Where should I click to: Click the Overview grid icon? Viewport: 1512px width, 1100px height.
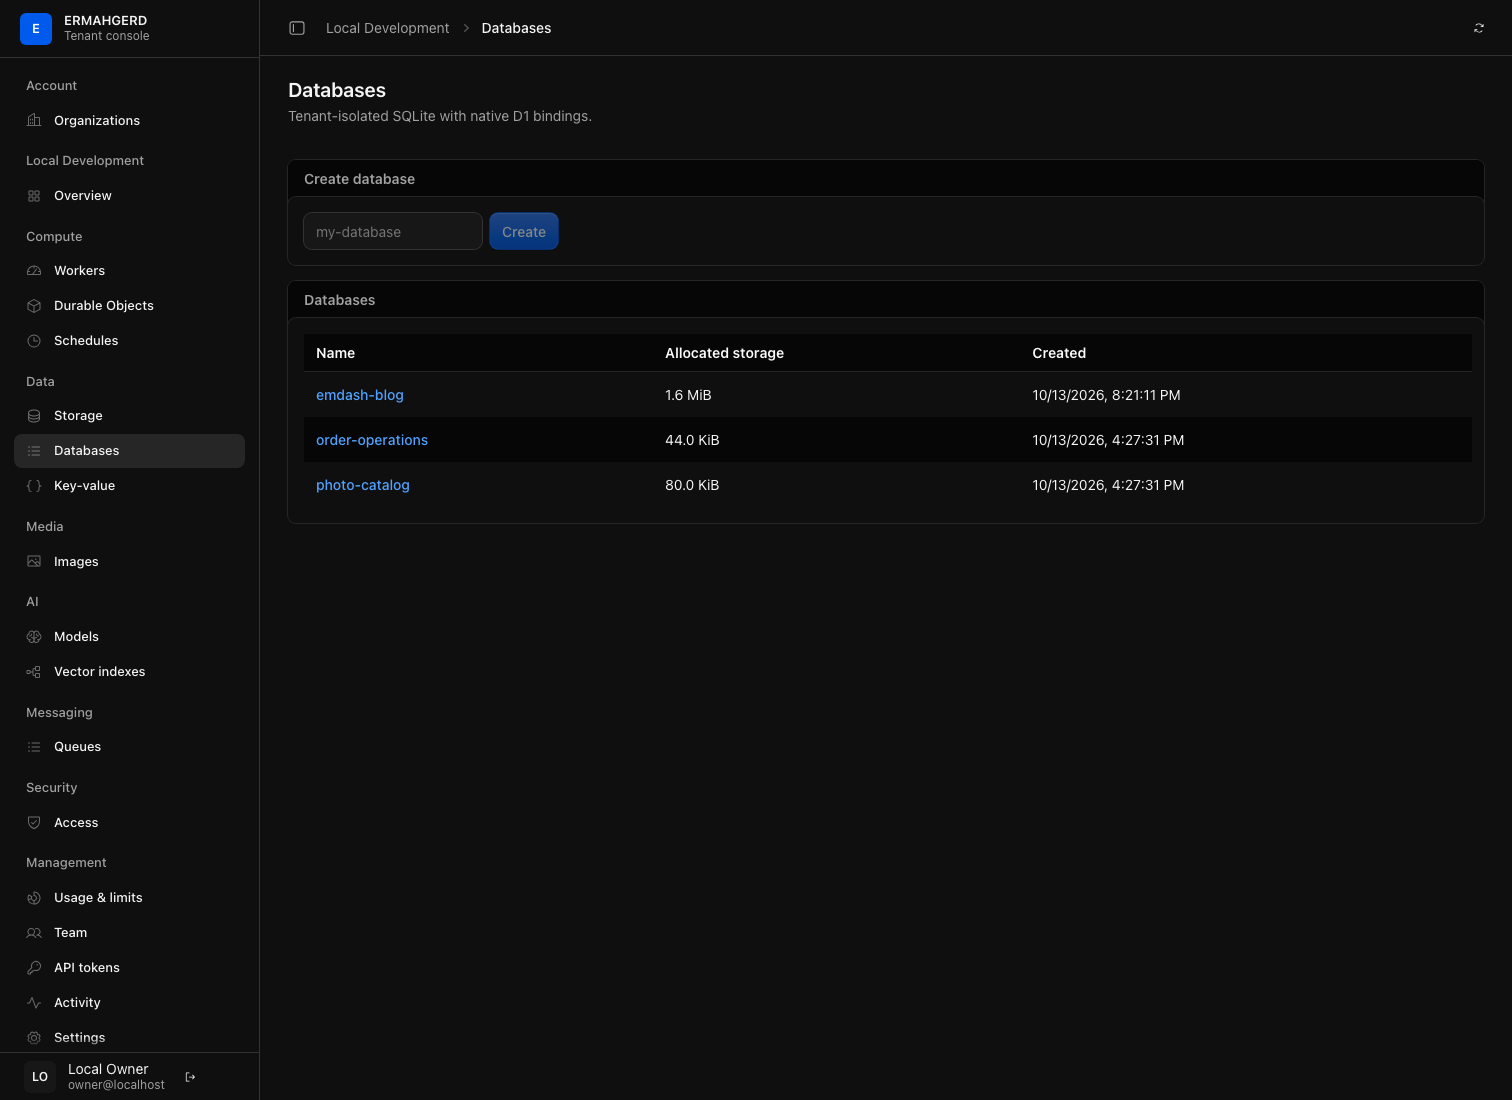point(34,196)
